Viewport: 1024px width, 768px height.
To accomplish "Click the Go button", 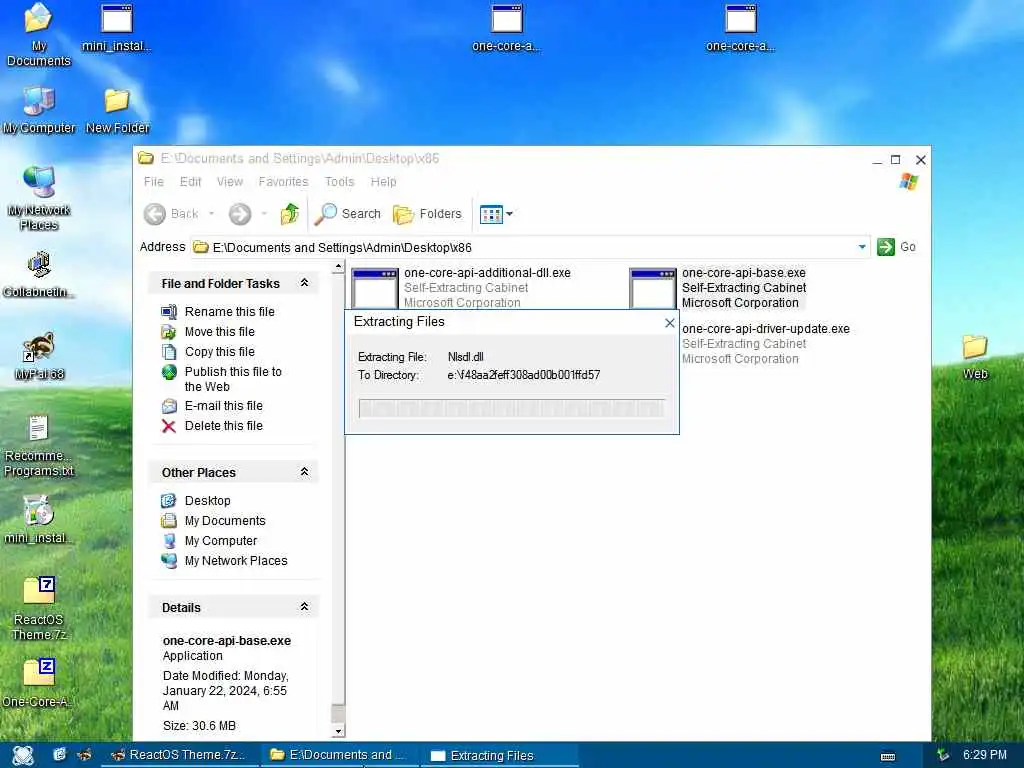I will (897, 247).
